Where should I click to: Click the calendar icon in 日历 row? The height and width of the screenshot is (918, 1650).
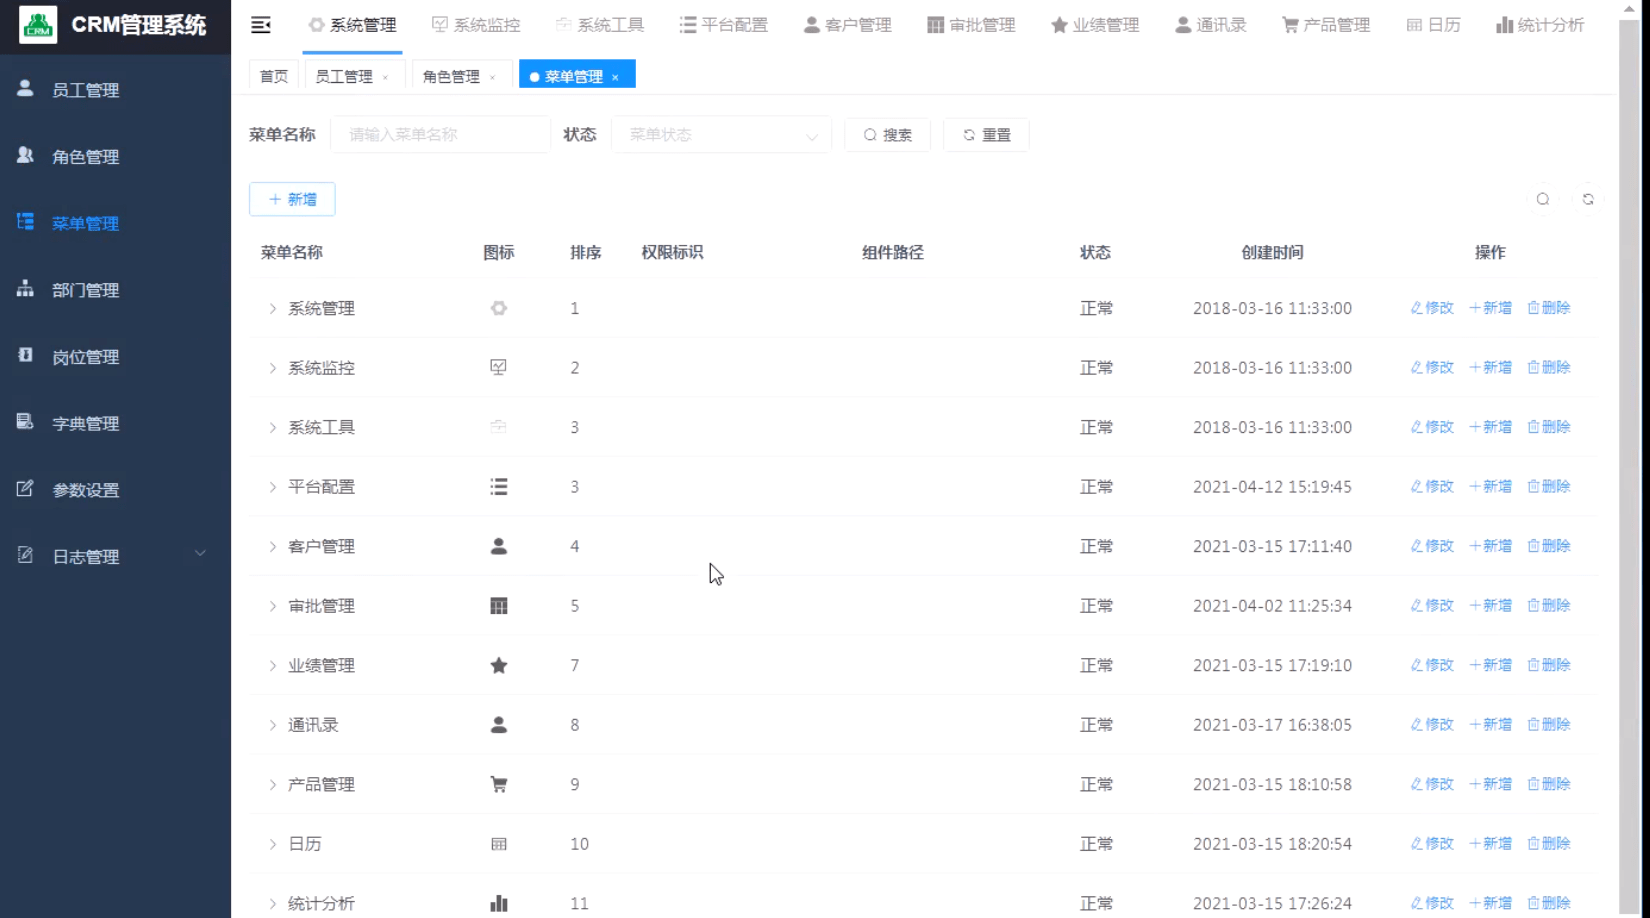point(499,844)
